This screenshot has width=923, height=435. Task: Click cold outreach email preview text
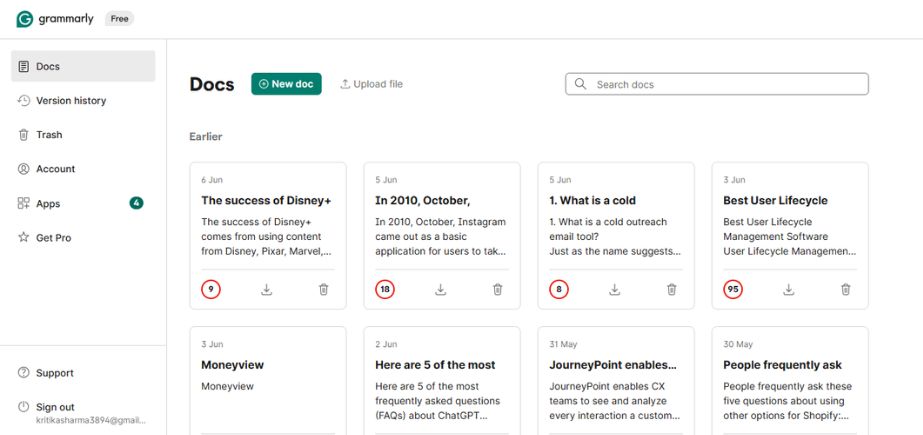click(x=615, y=237)
